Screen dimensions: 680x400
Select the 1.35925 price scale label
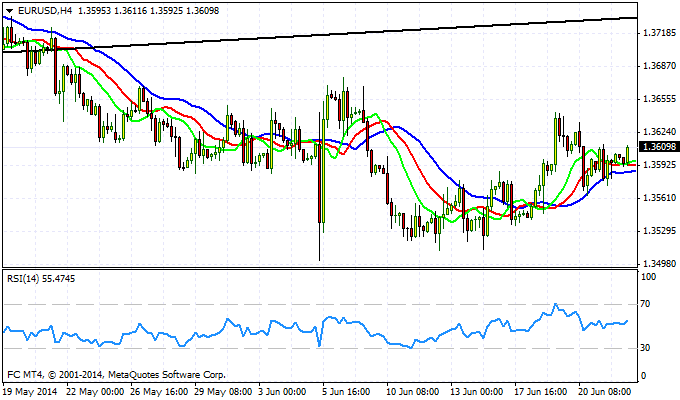coord(659,165)
